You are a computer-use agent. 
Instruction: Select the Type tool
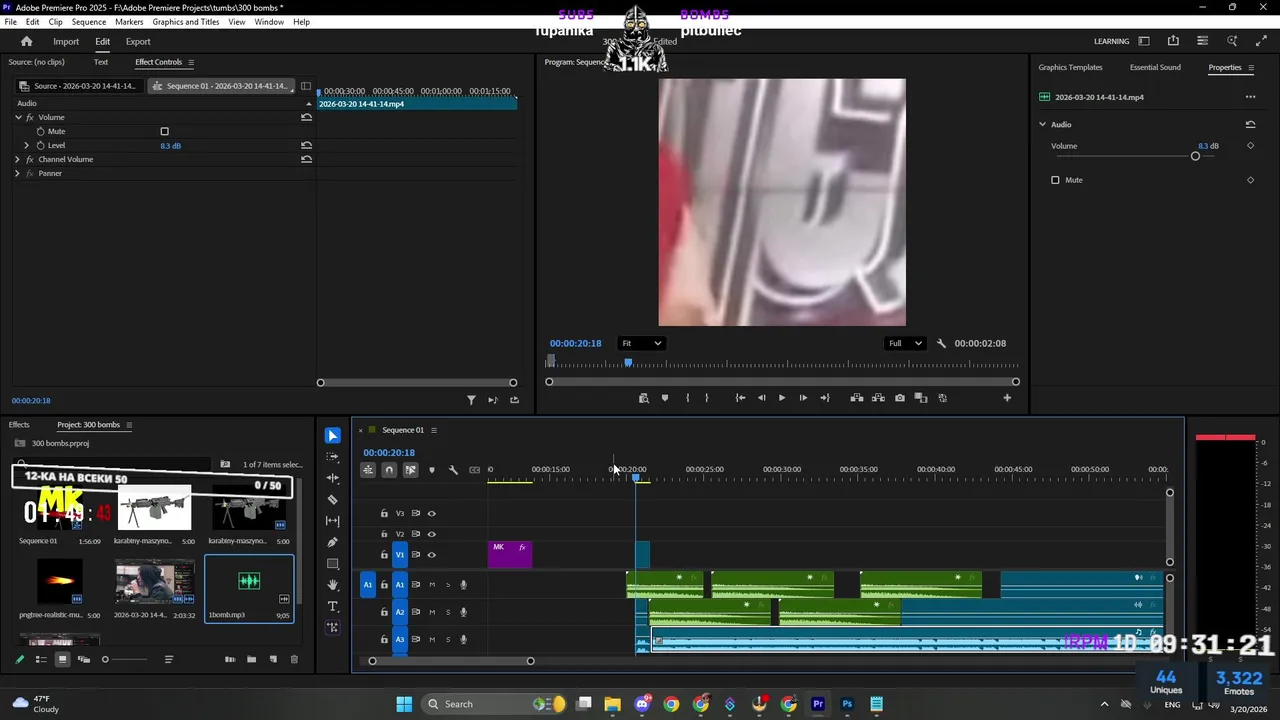click(x=333, y=607)
